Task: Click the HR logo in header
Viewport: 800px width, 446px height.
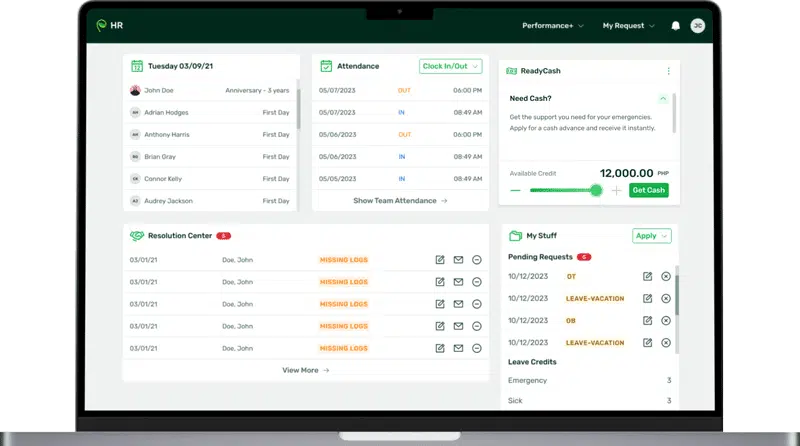Action: pos(110,26)
